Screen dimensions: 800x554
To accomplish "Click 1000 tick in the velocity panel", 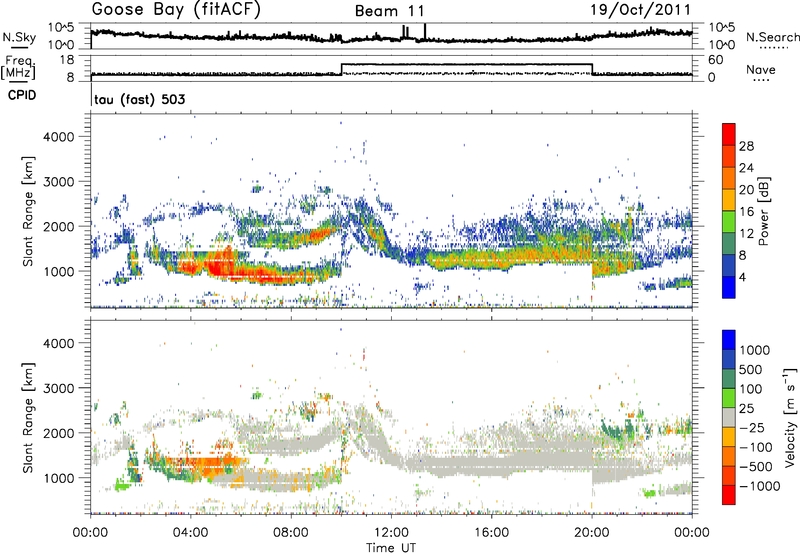I will coord(59,478).
